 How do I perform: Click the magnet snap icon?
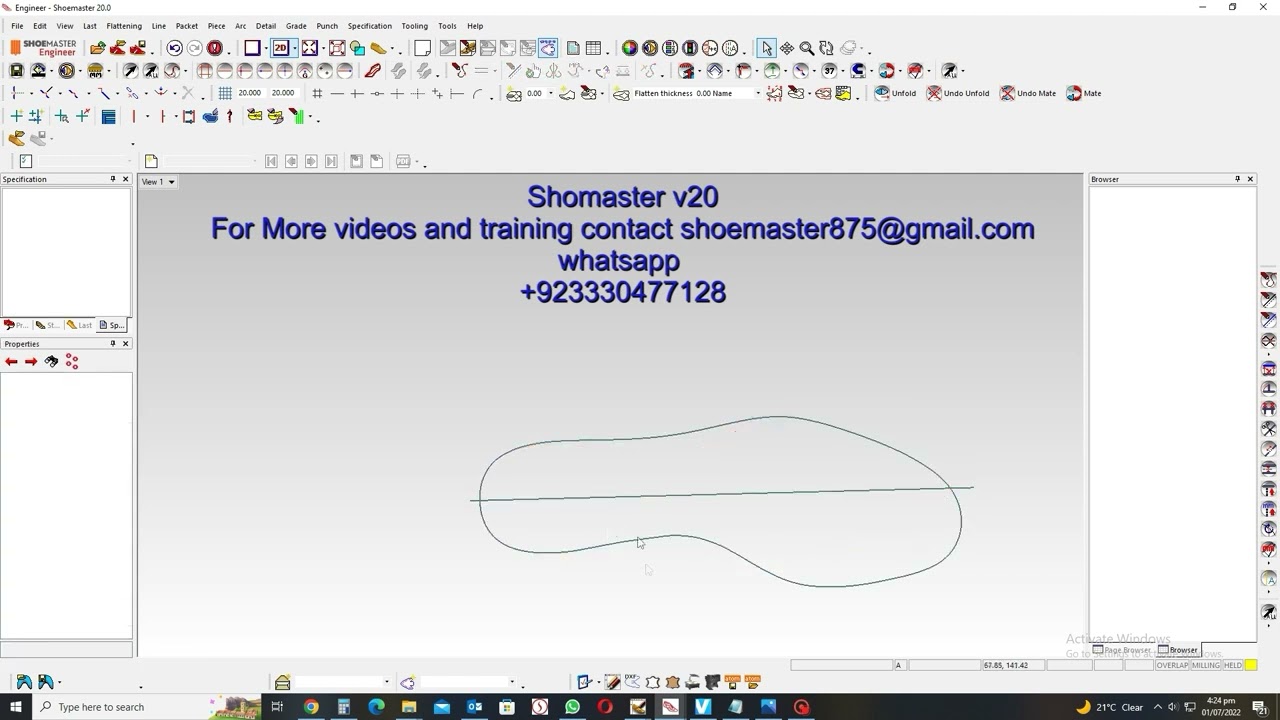click(x=857, y=71)
